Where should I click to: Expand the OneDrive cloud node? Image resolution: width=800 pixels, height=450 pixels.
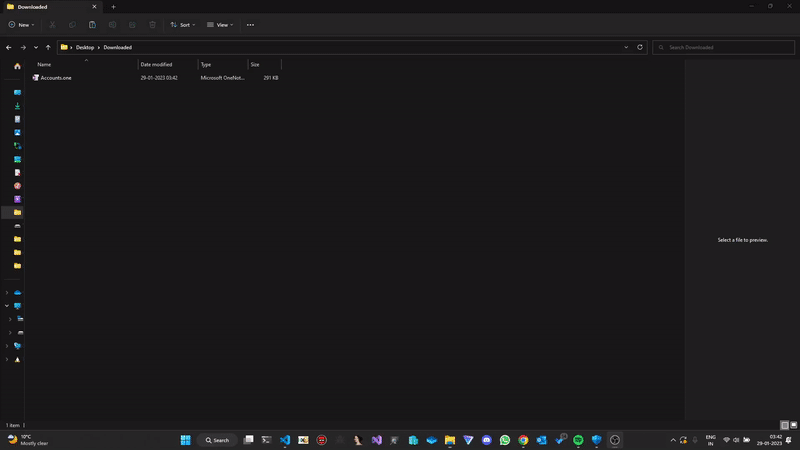point(7,293)
